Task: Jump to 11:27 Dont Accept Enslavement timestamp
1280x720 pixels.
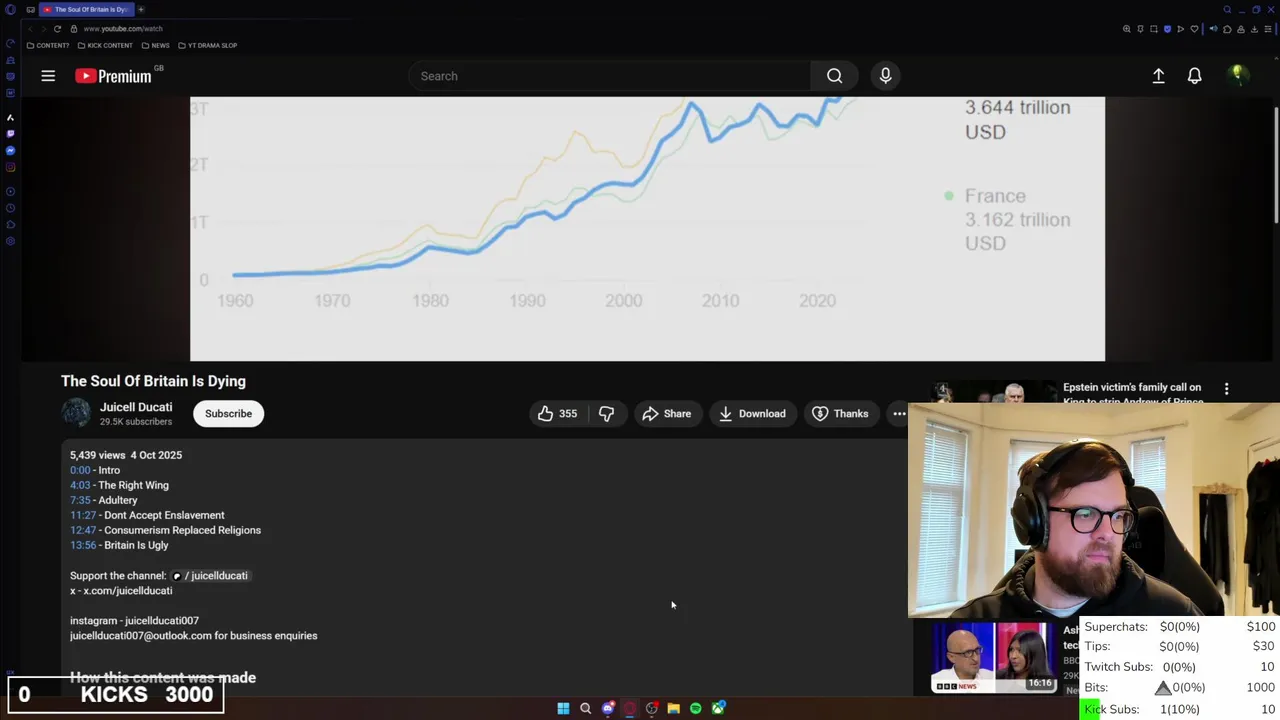Action: click(x=83, y=515)
